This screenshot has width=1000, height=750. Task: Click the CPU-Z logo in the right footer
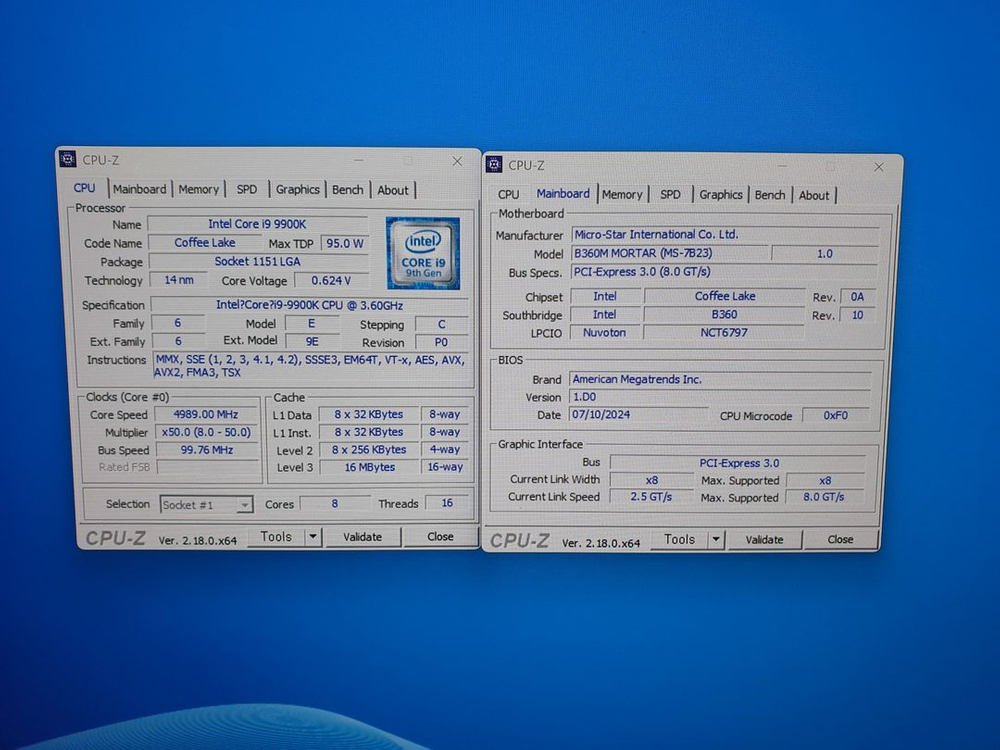click(x=521, y=539)
